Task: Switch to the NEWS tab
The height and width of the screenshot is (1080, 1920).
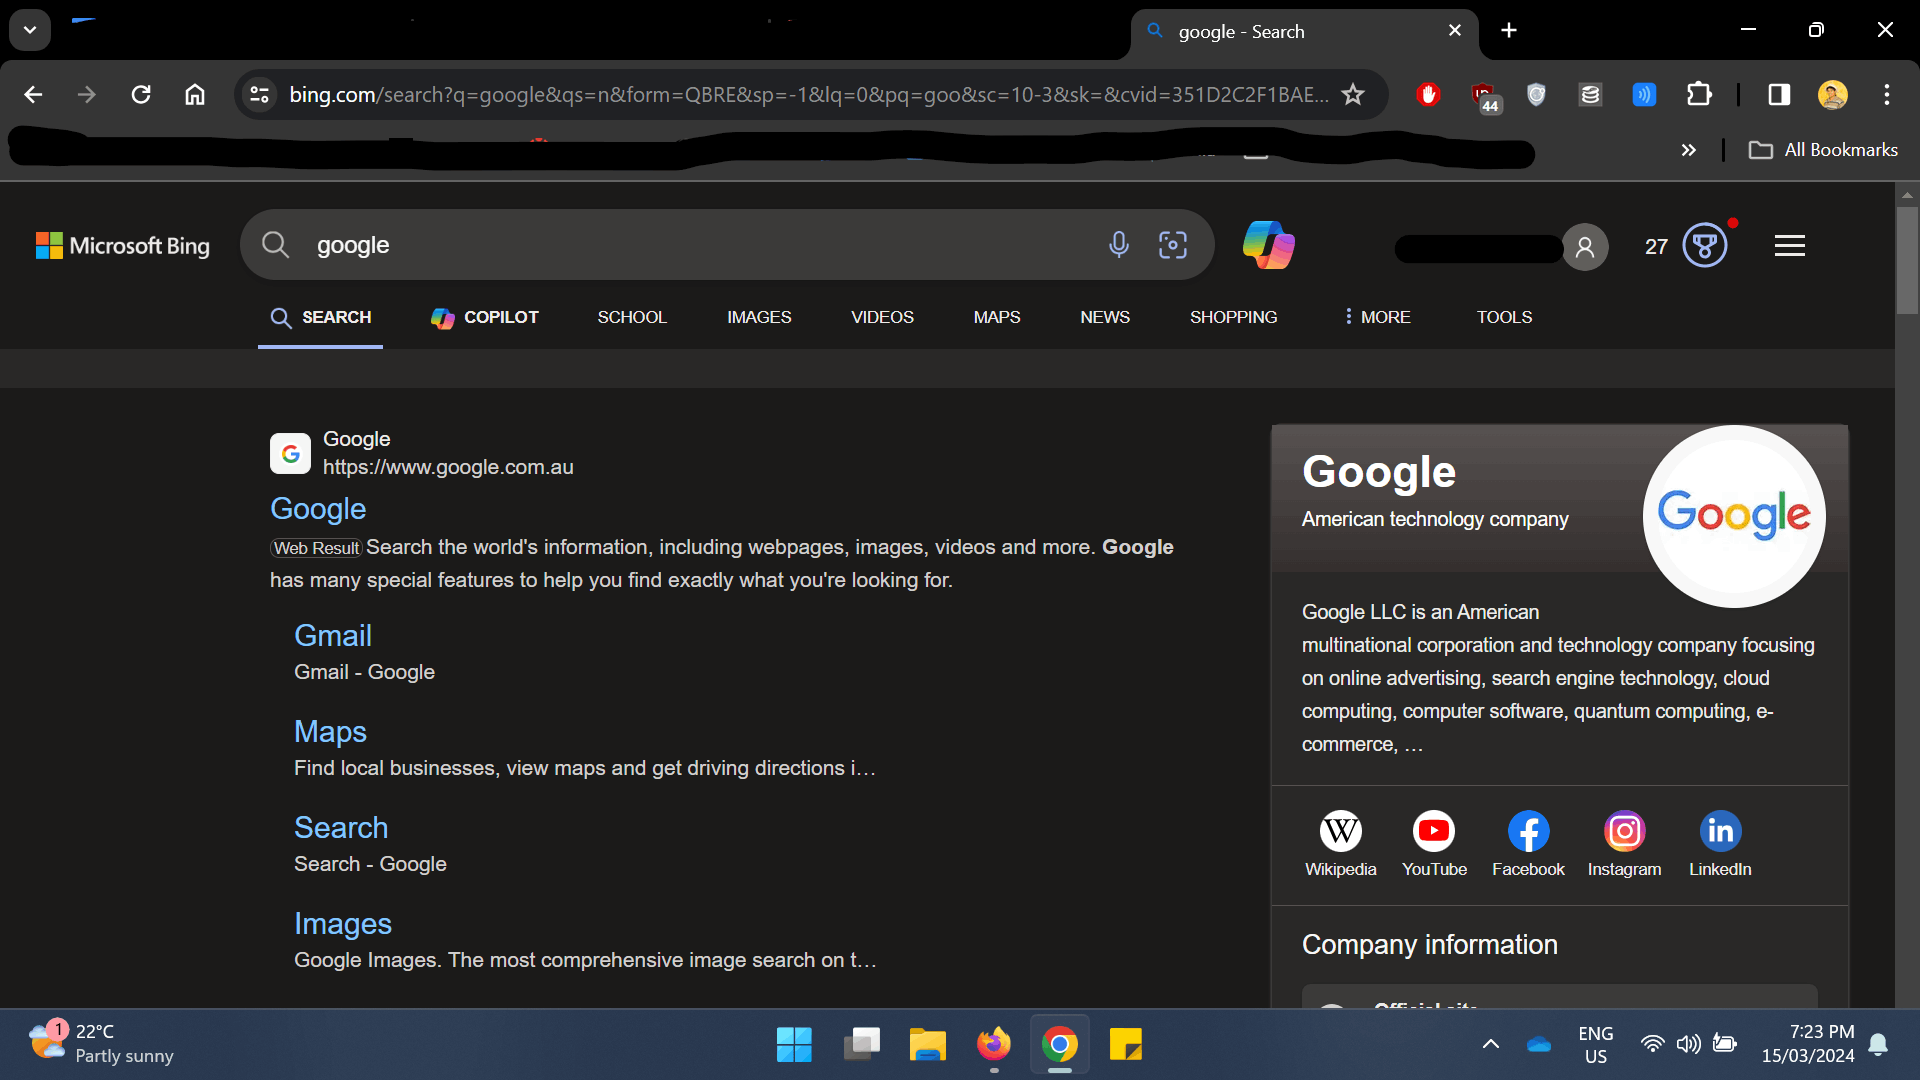Action: [x=1104, y=317]
